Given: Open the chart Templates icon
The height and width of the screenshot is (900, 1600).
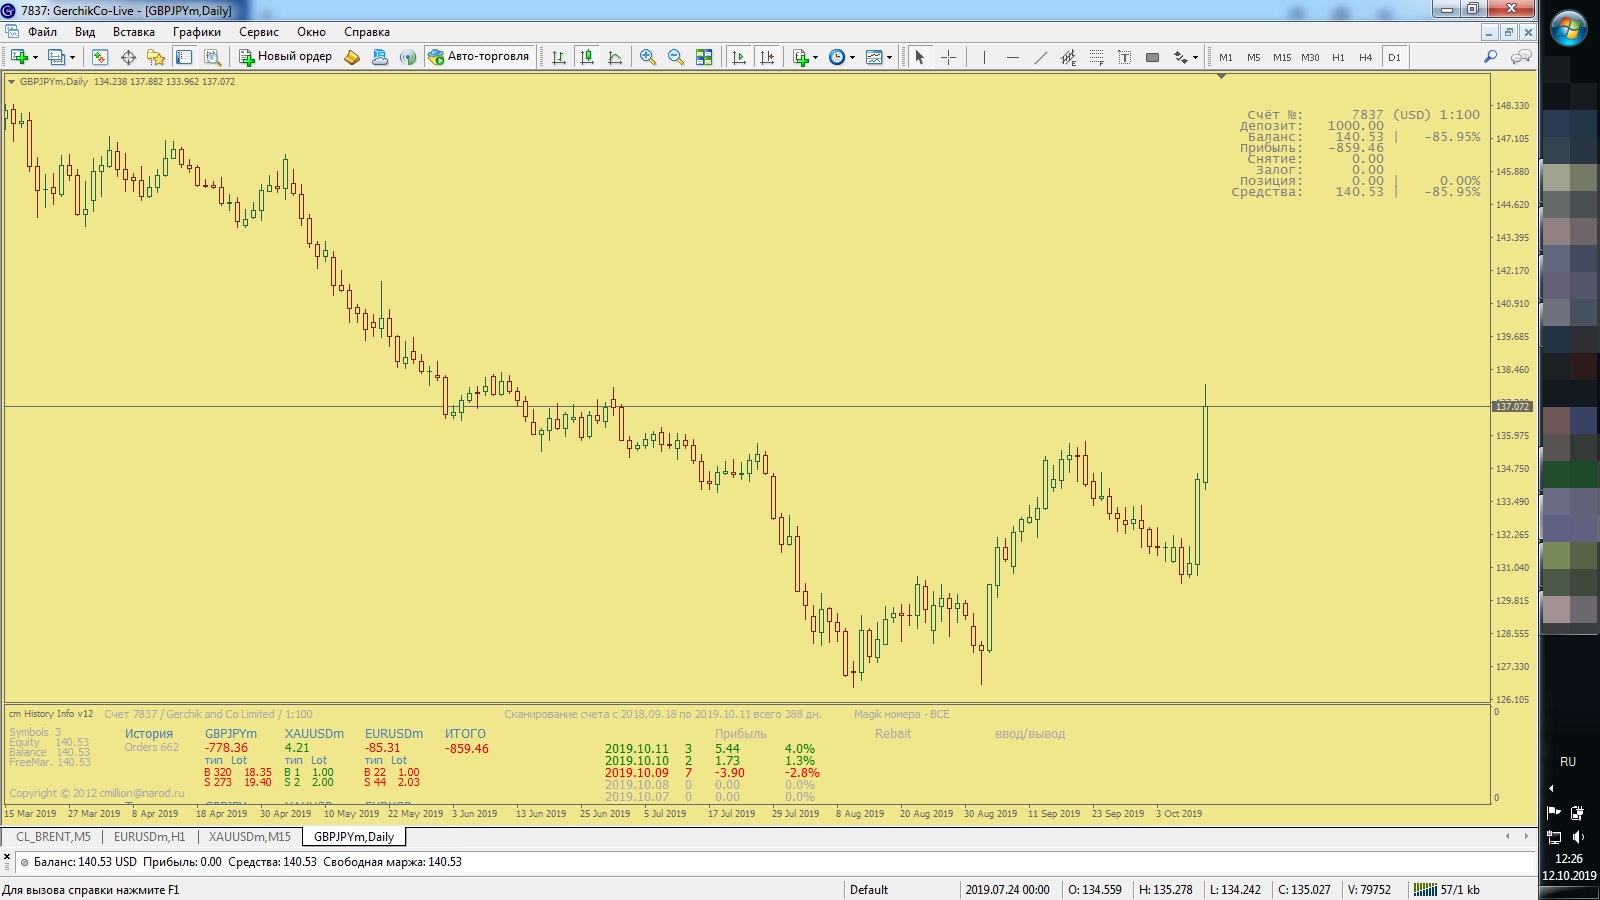Looking at the screenshot, I should pyautogui.click(x=874, y=57).
